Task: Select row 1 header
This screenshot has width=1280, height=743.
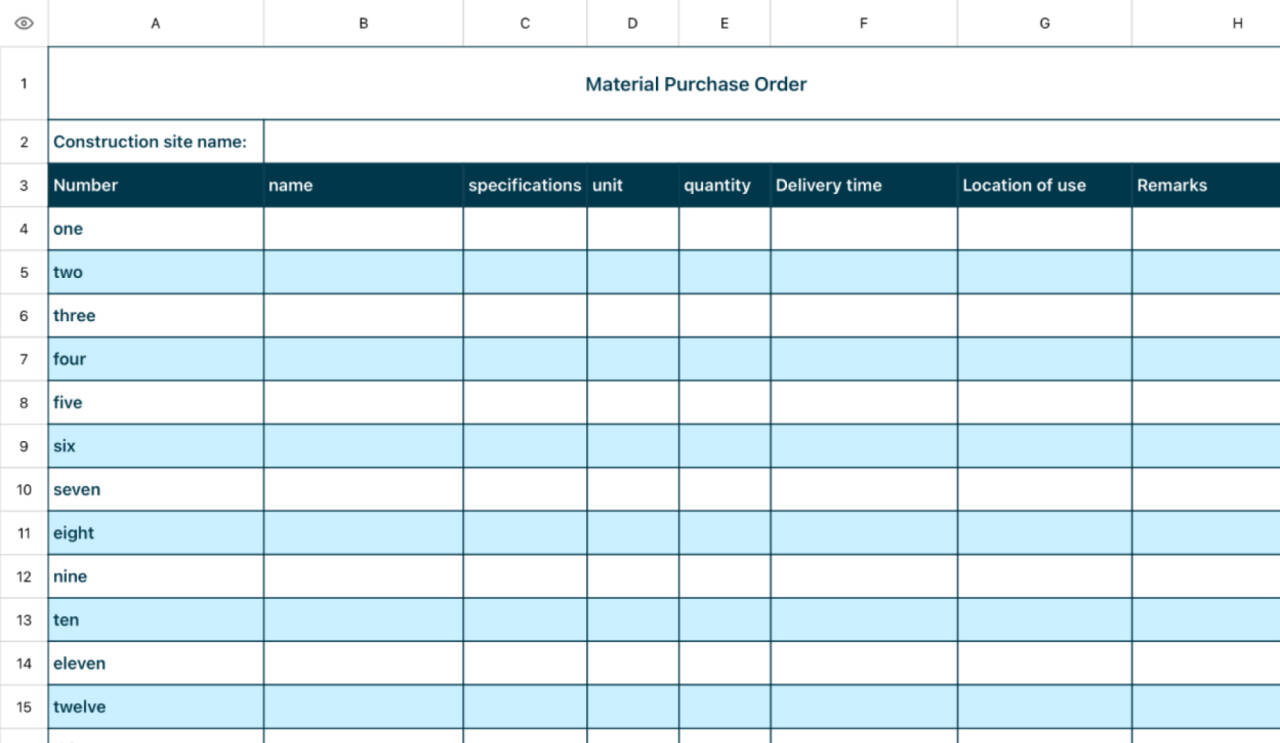Action: (x=24, y=83)
